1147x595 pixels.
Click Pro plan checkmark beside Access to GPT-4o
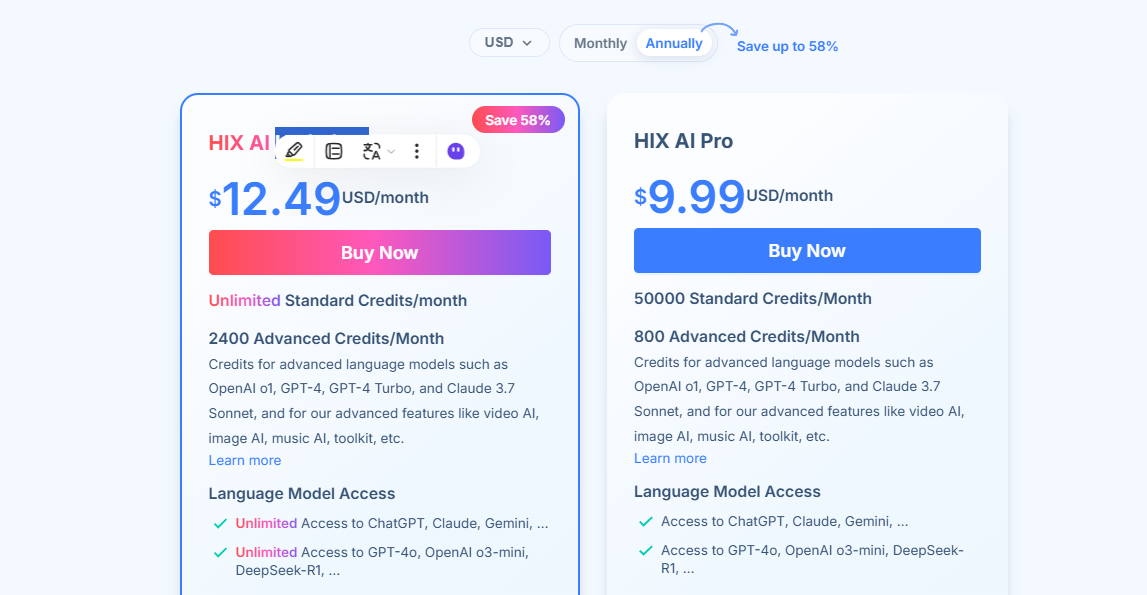click(x=645, y=550)
